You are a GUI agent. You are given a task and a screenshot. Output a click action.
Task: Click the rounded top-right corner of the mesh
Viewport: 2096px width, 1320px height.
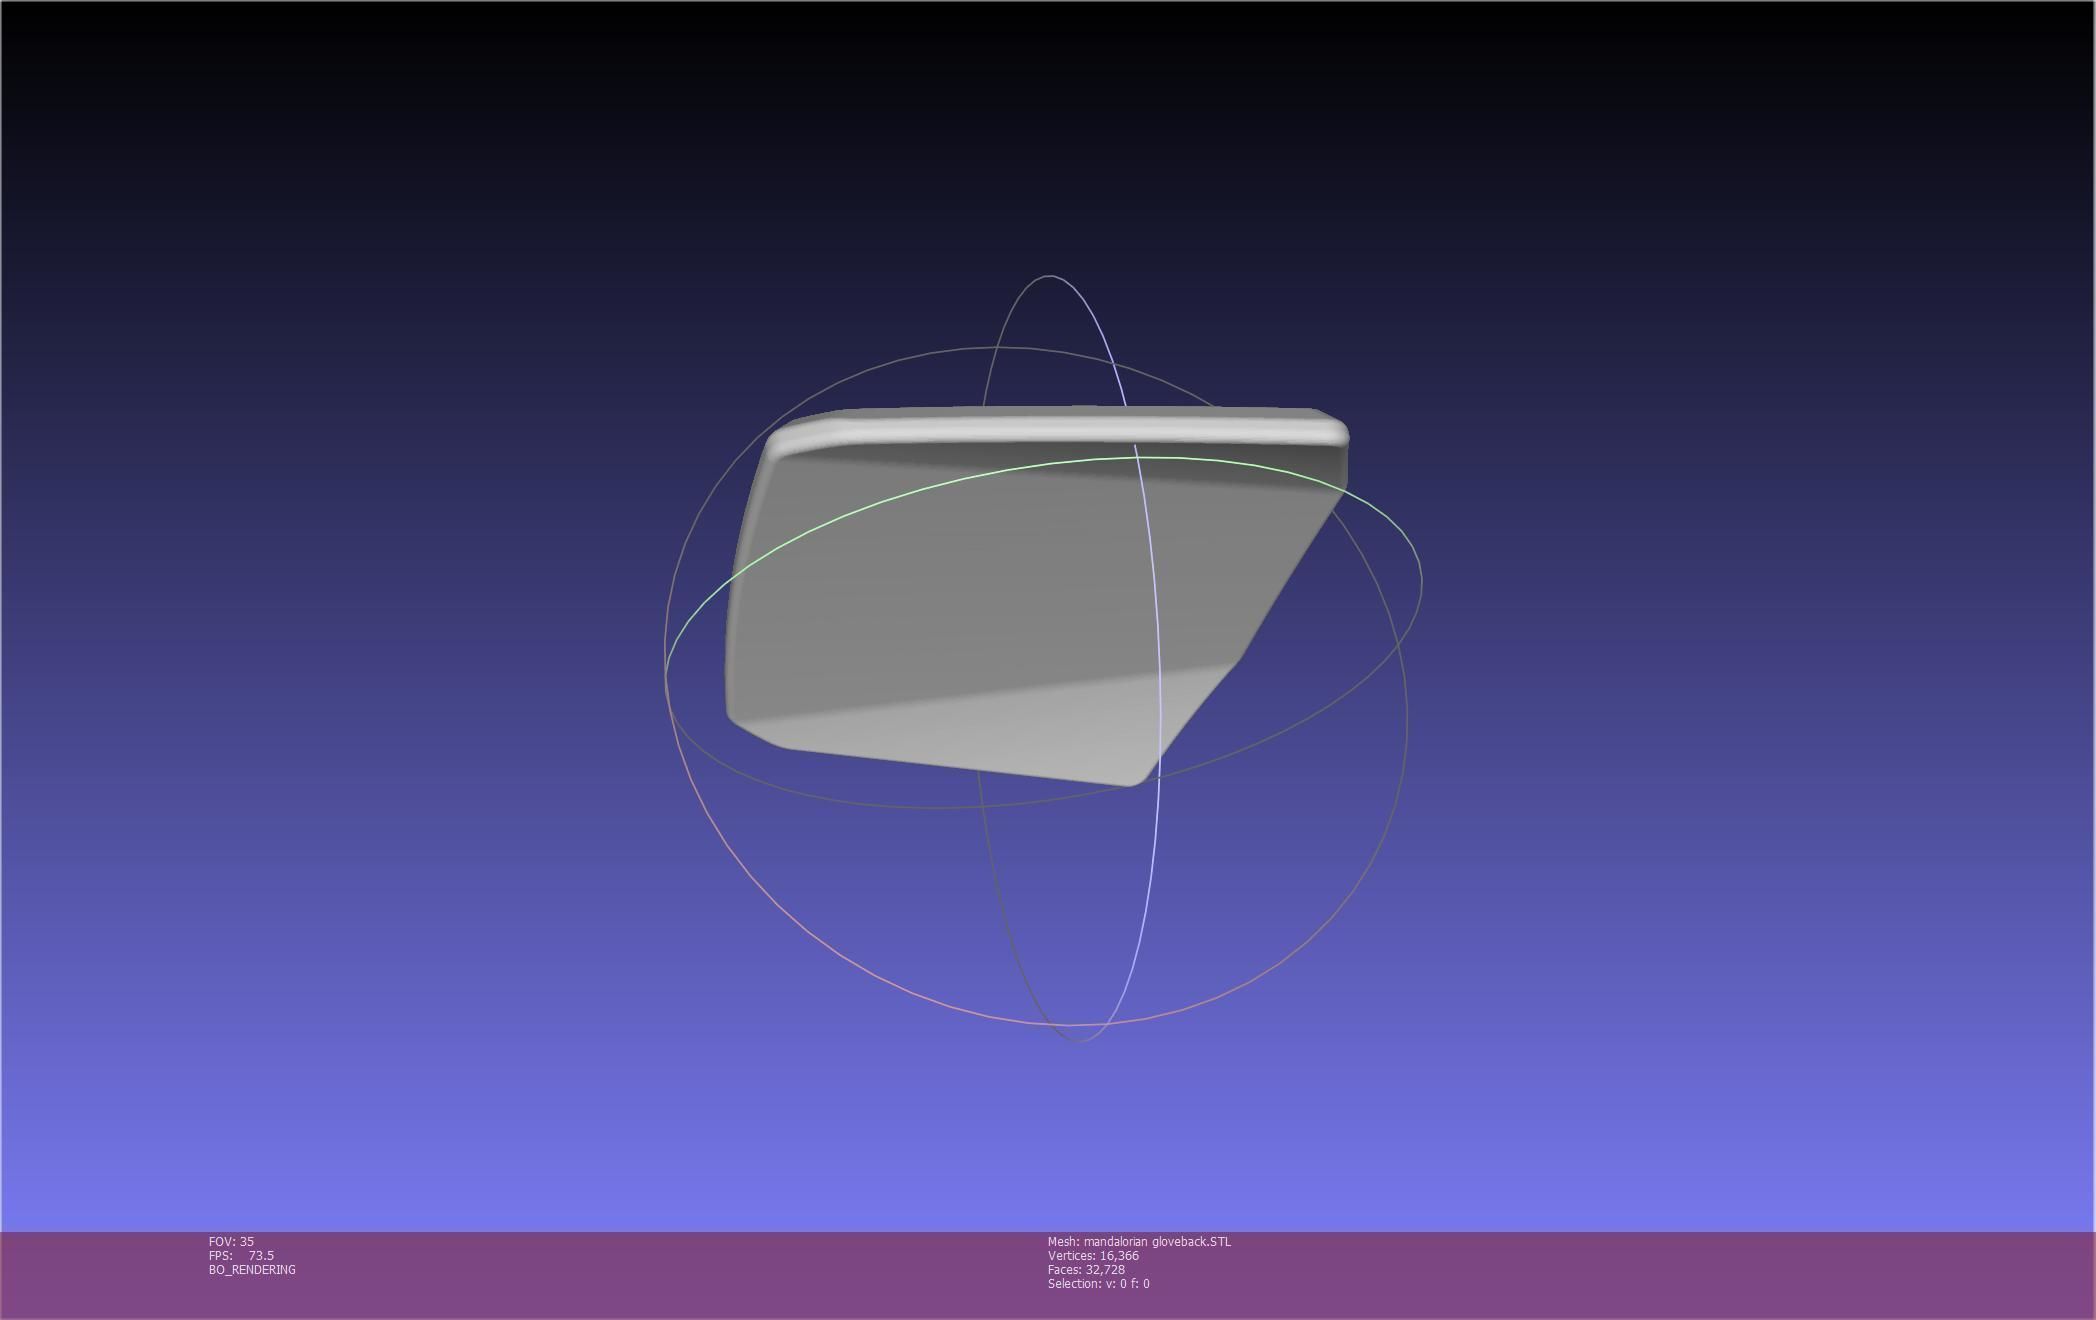click(x=1338, y=432)
